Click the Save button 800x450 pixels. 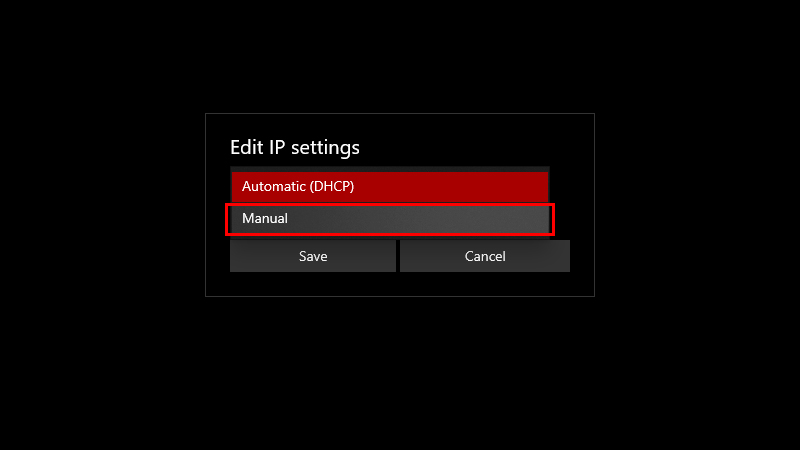tap(313, 256)
